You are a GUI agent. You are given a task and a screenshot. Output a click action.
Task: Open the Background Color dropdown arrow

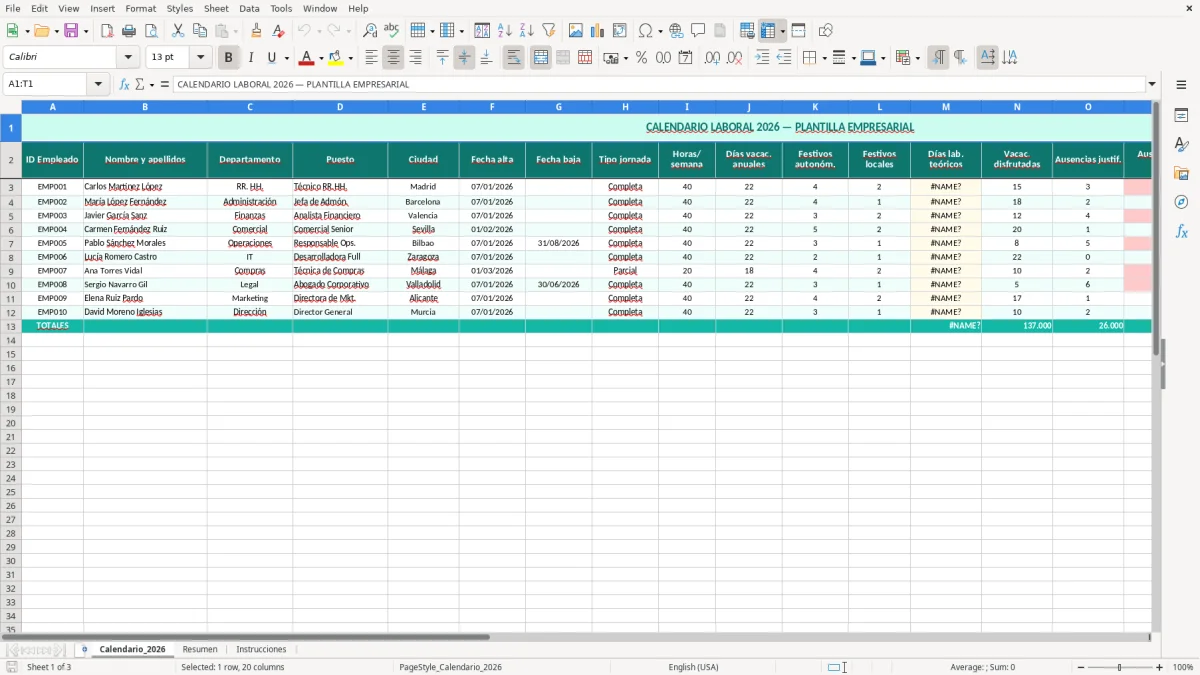pos(350,58)
